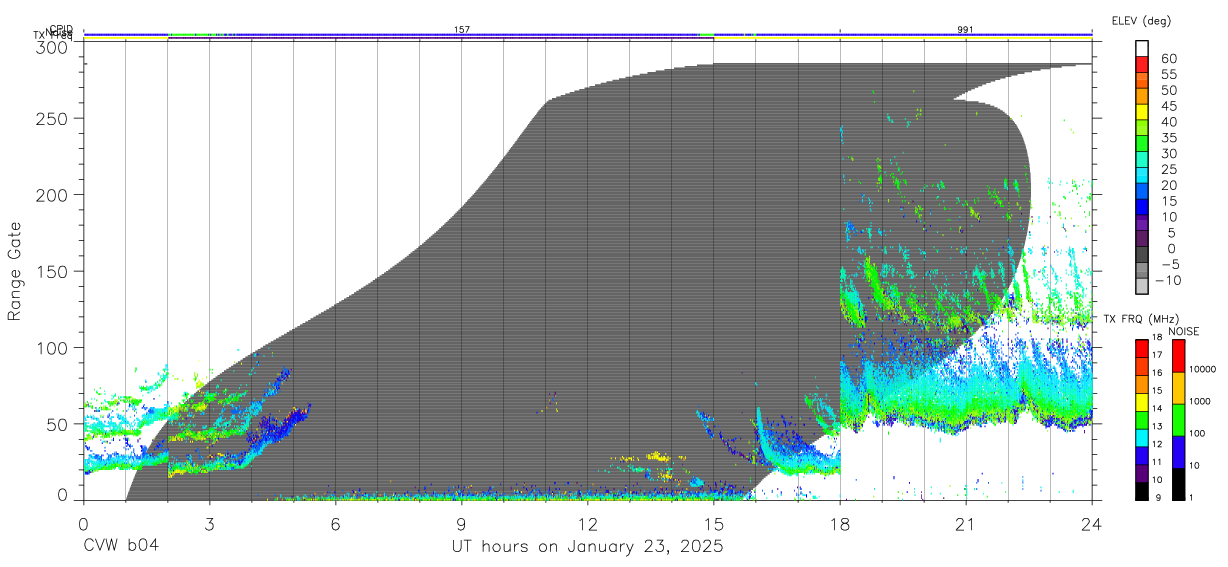
Task: Click the green segment of the NOISE colorbar
Action: 1179,419
